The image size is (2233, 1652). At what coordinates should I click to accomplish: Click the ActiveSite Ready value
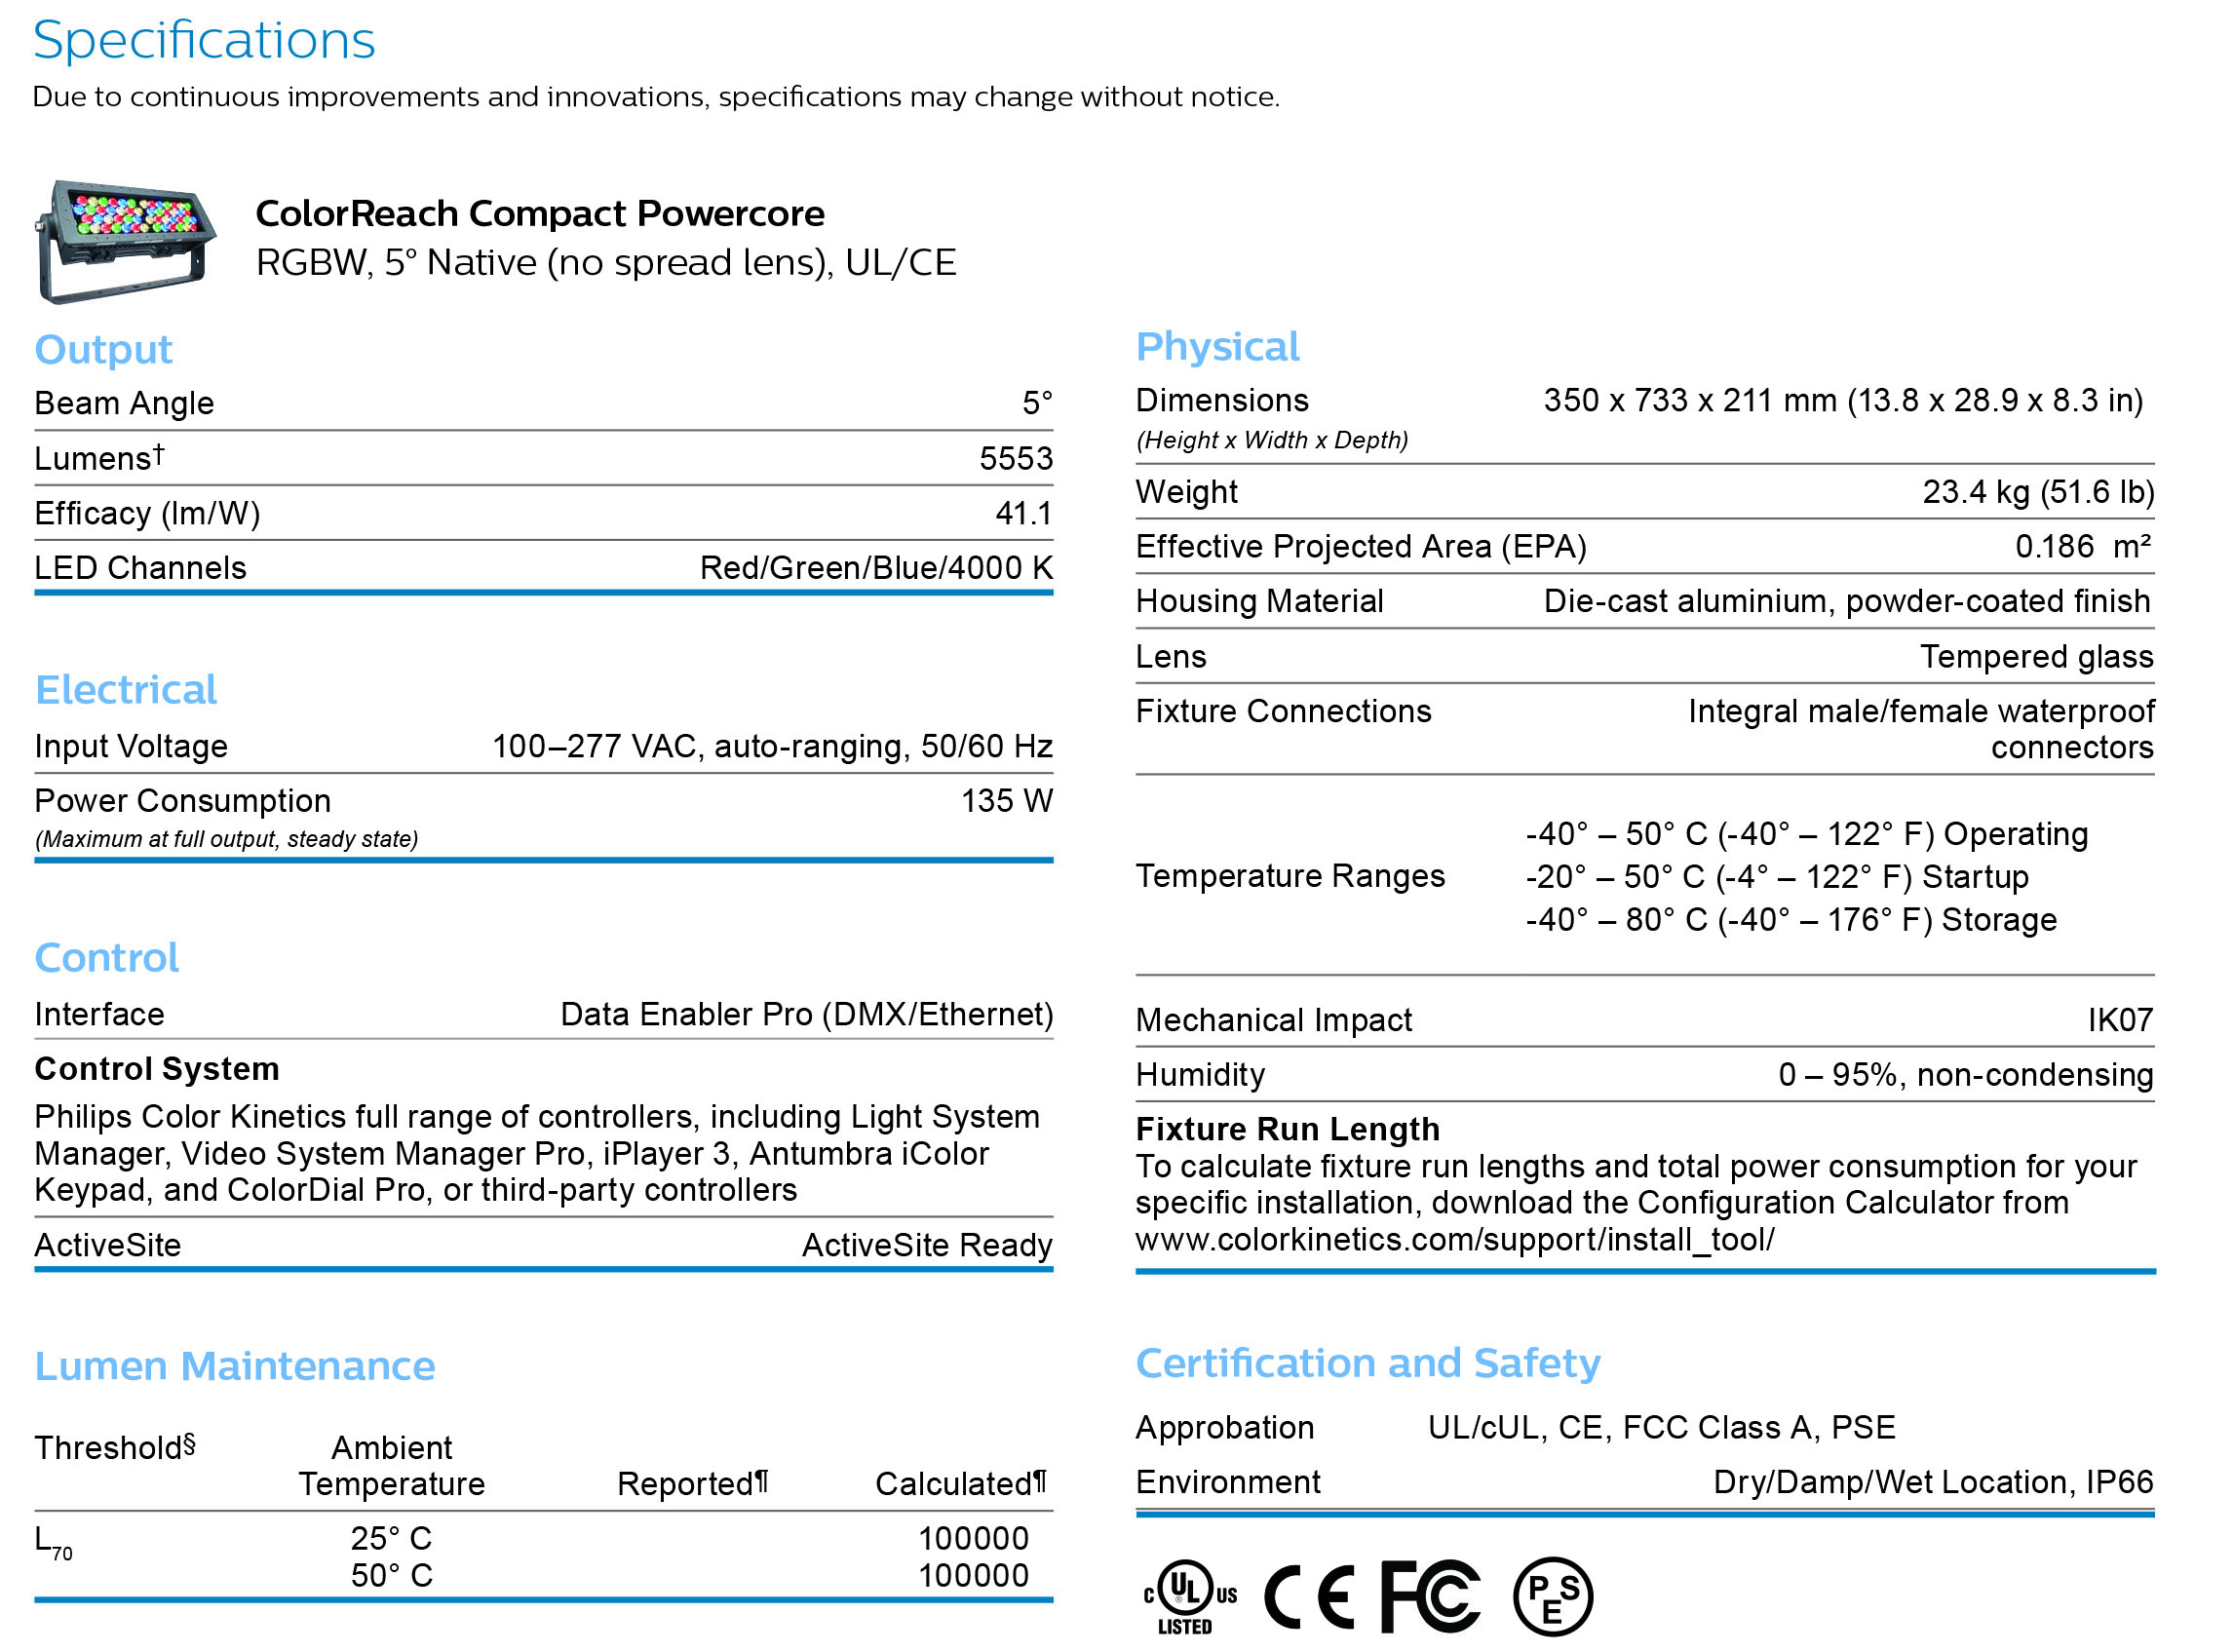point(928,1245)
